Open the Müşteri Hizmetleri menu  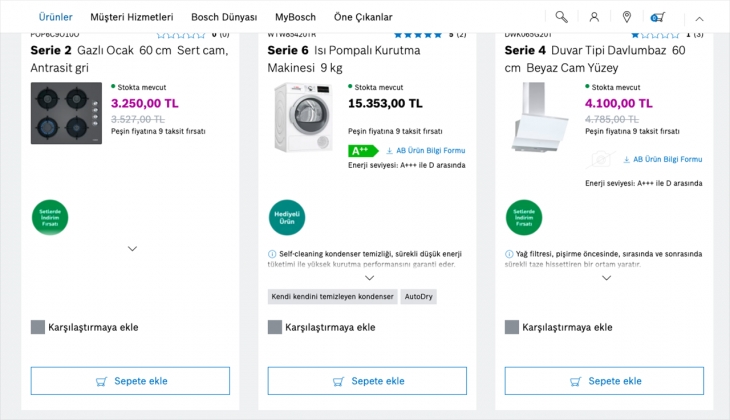tap(131, 17)
